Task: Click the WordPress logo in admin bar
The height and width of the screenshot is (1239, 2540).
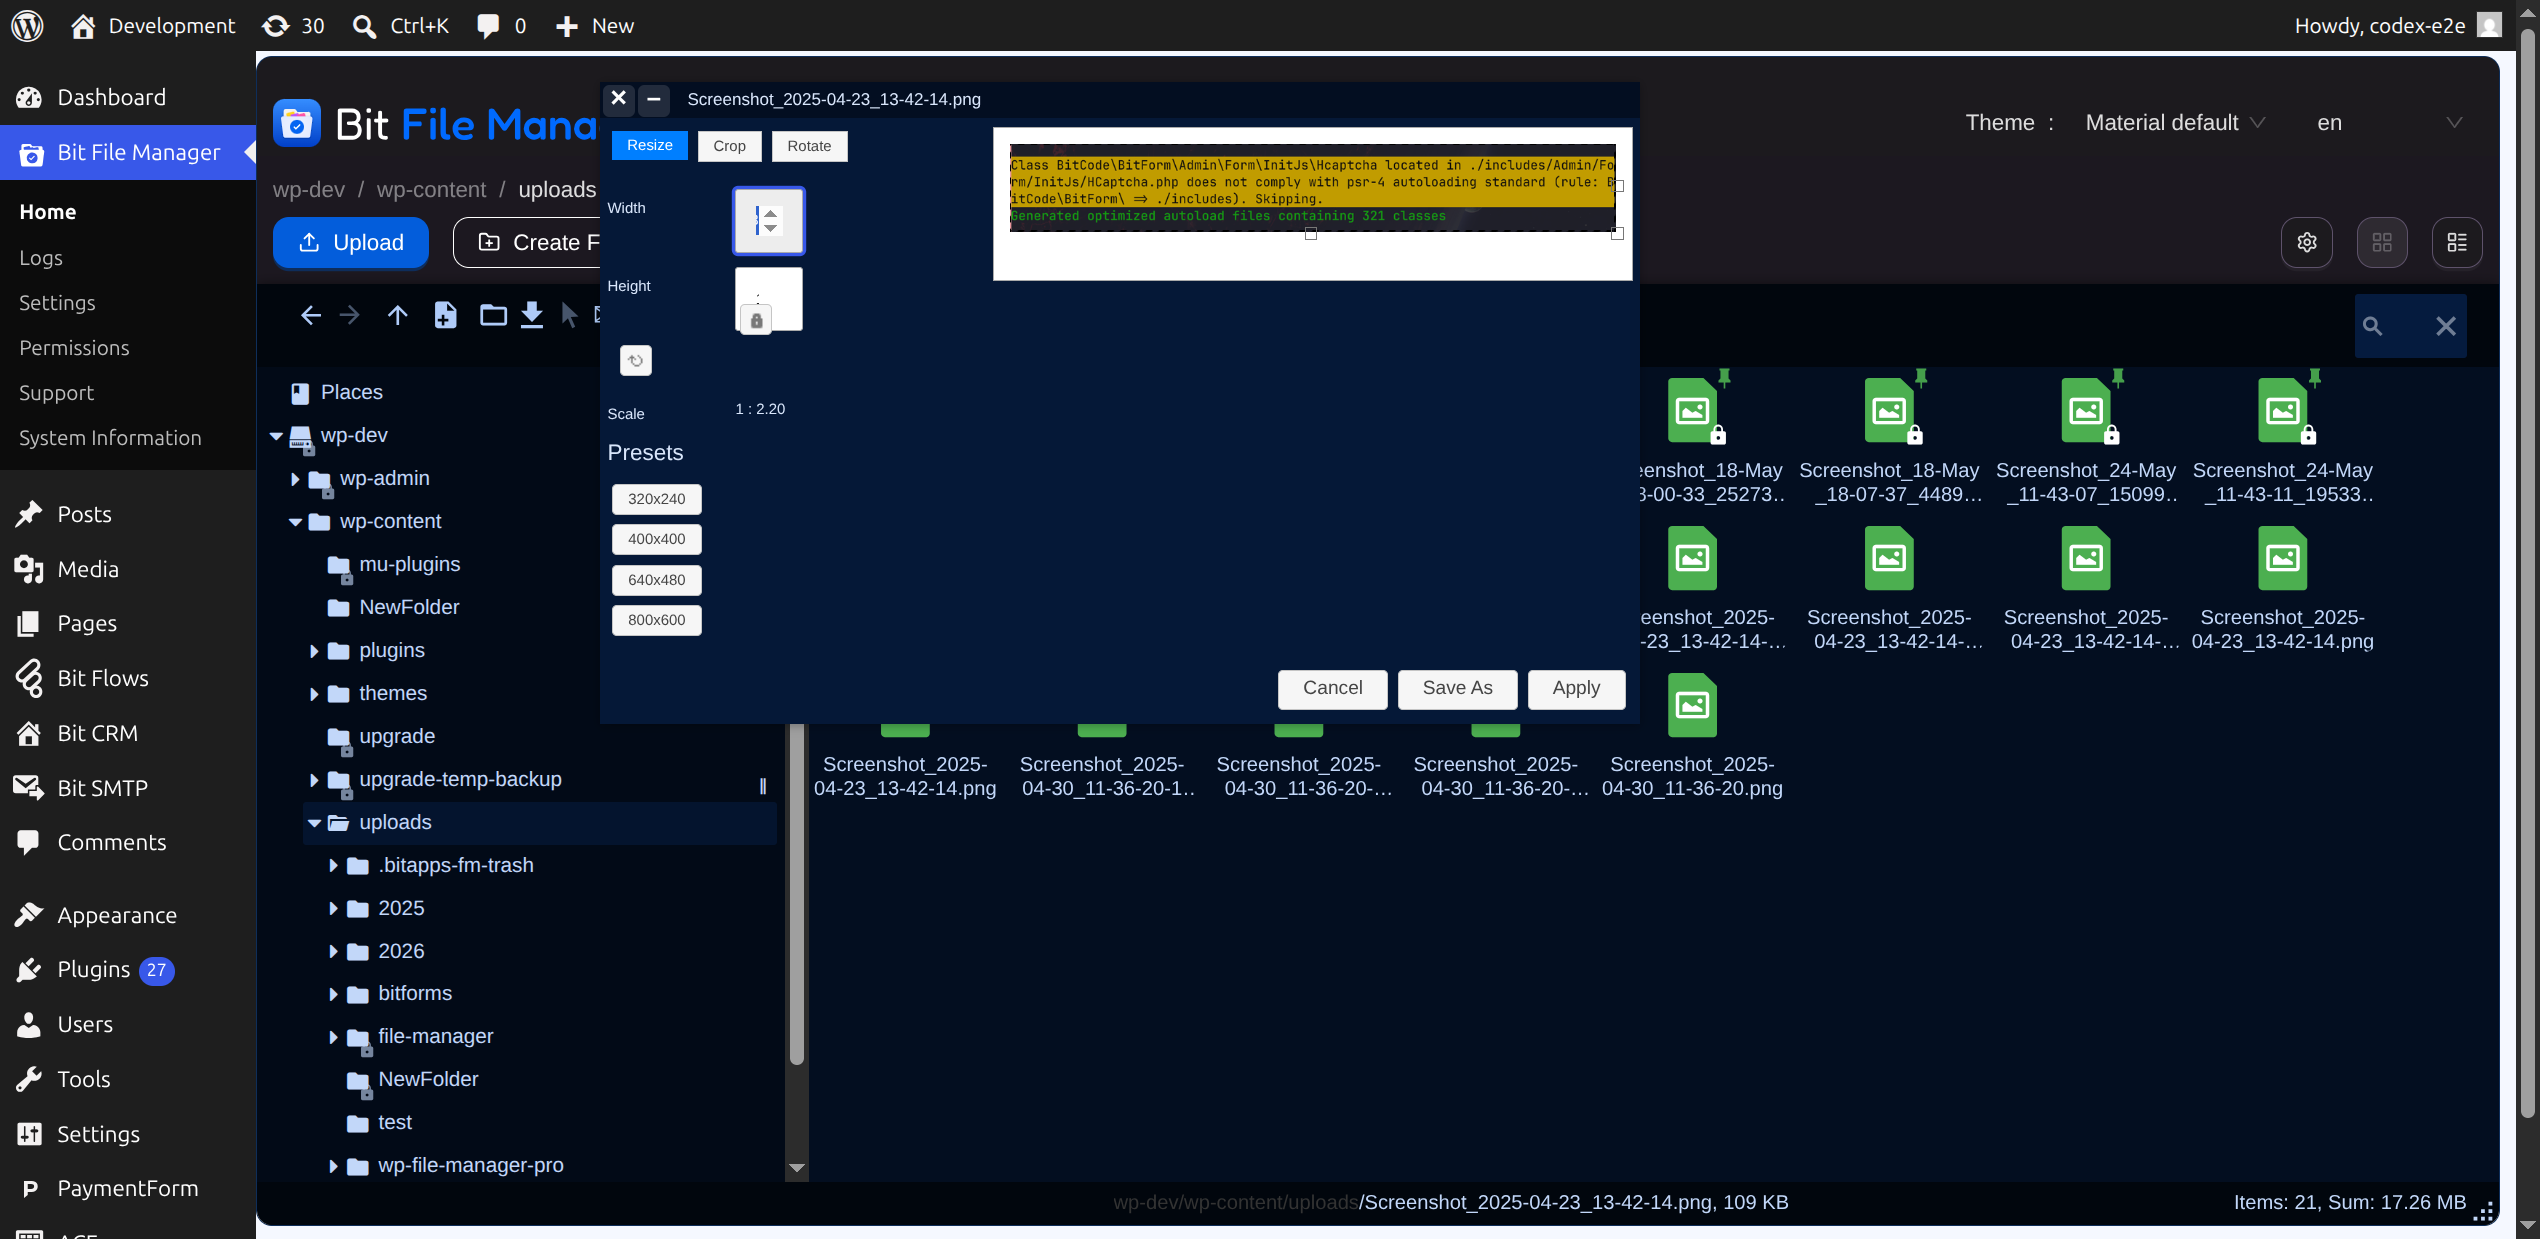Action: tap(27, 26)
